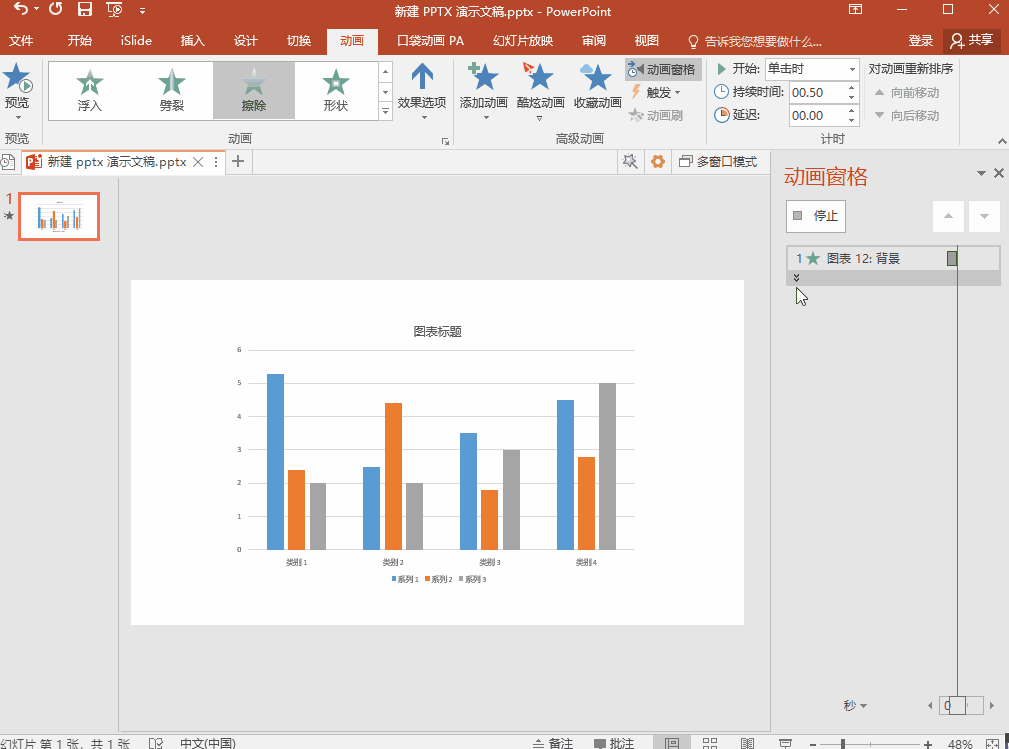Click the Share (共享) button
The image size is (1009, 749).
pos(972,41)
